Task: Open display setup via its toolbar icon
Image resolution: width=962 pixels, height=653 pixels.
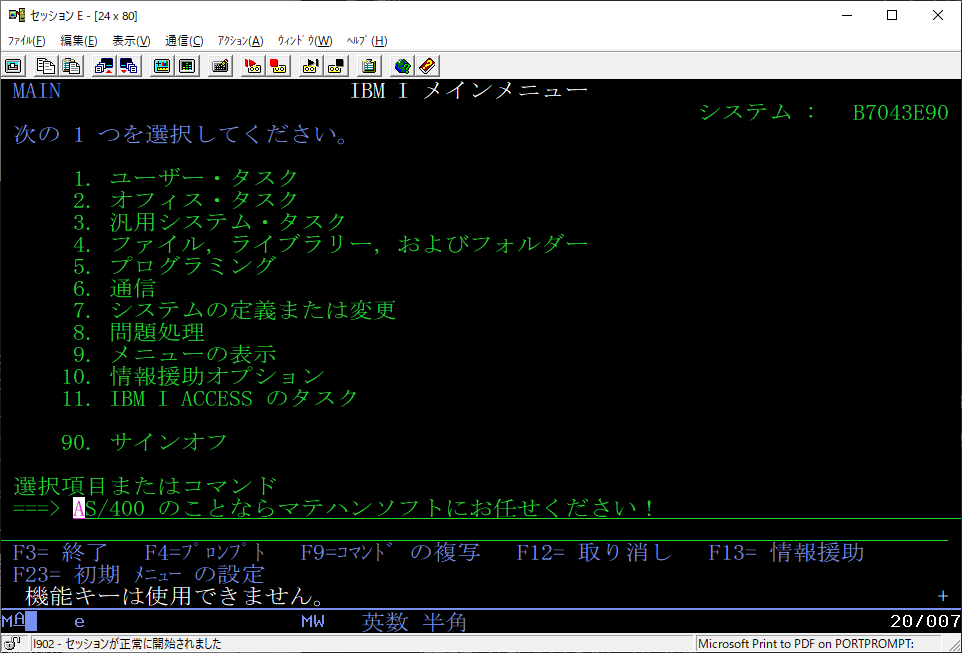Action: [x=161, y=66]
